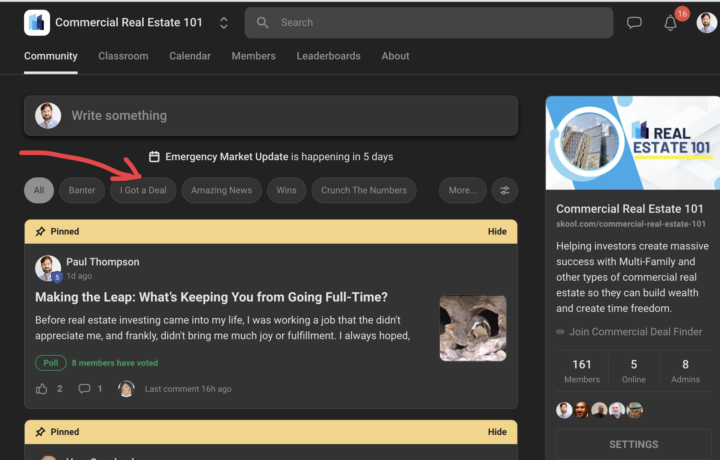Switch to the Classroom tab
The width and height of the screenshot is (720, 460).
click(123, 56)
